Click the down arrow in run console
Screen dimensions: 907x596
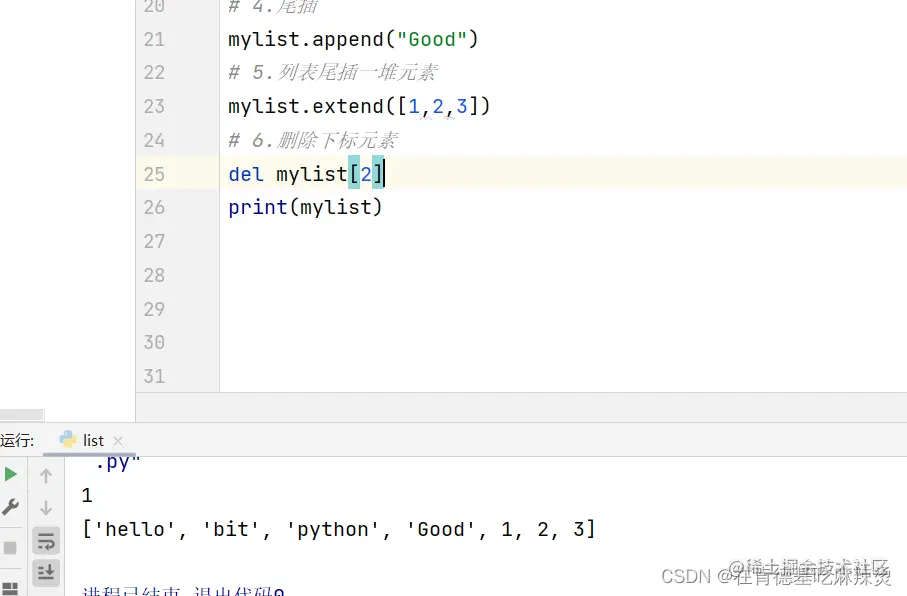pos(46,507)
